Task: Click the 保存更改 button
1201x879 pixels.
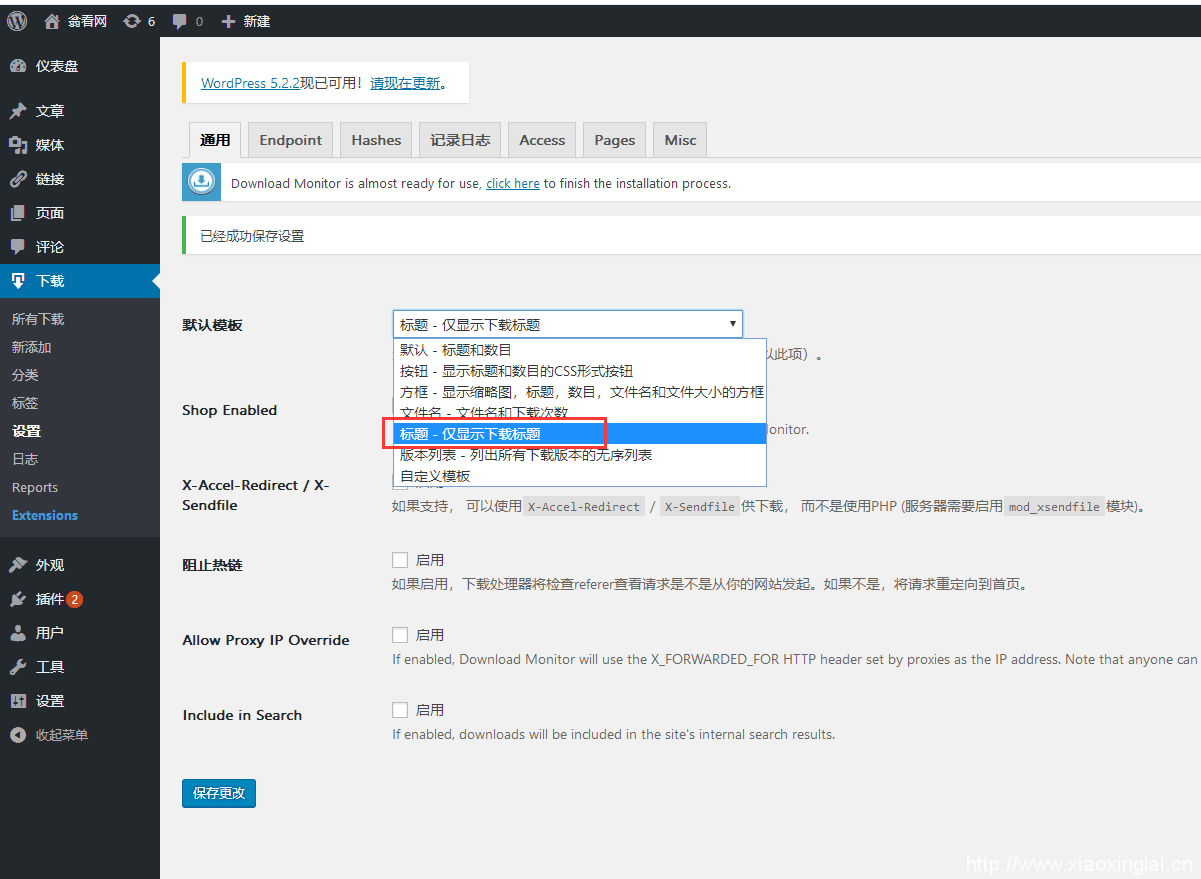Action: point(219,793)
